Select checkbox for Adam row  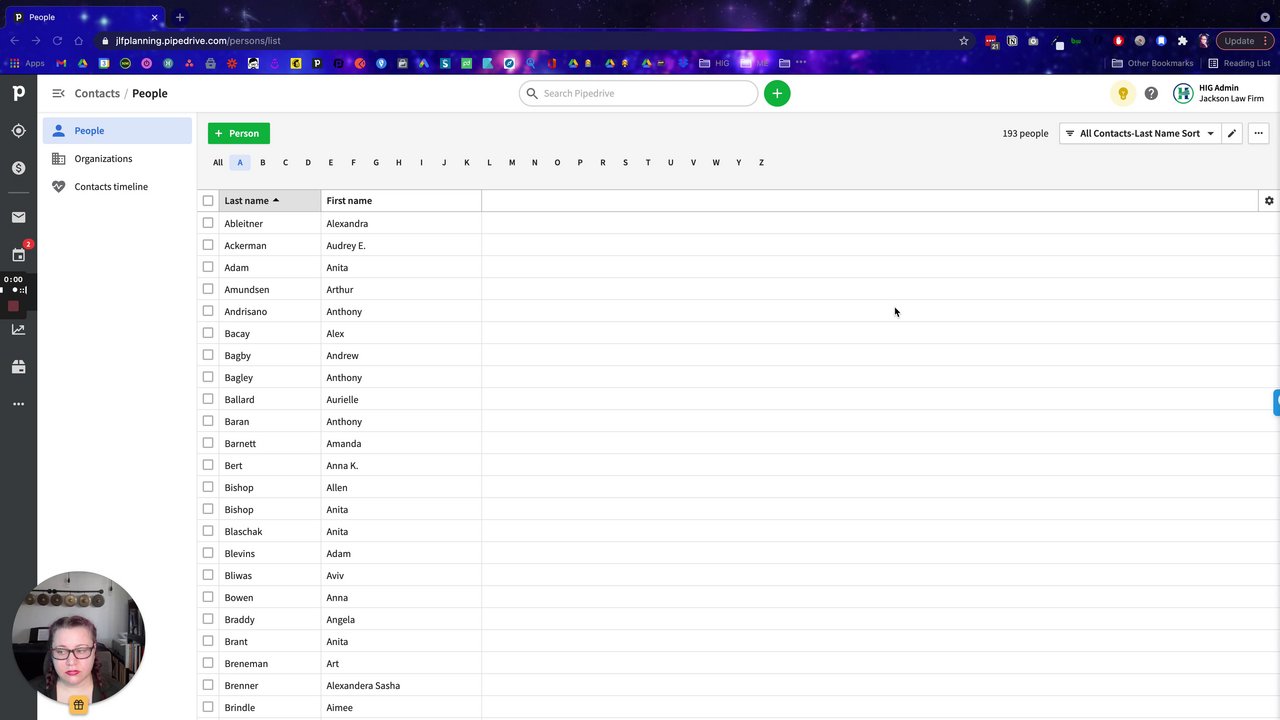pos(208,267)
